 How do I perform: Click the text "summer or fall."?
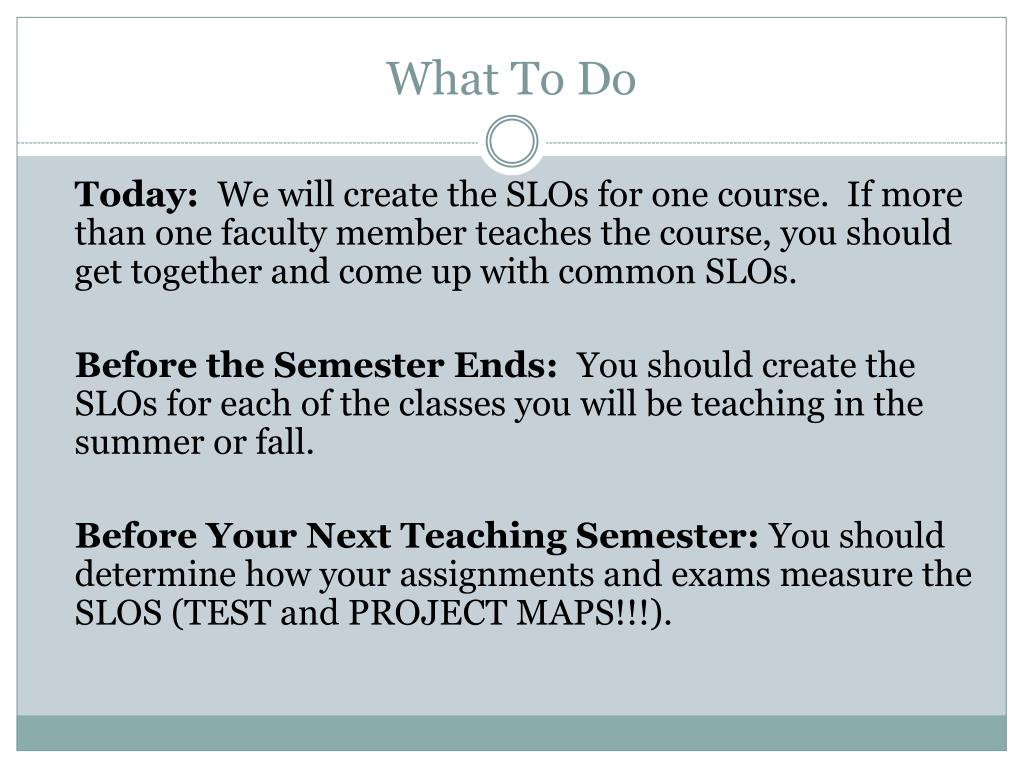pos(195,443)
